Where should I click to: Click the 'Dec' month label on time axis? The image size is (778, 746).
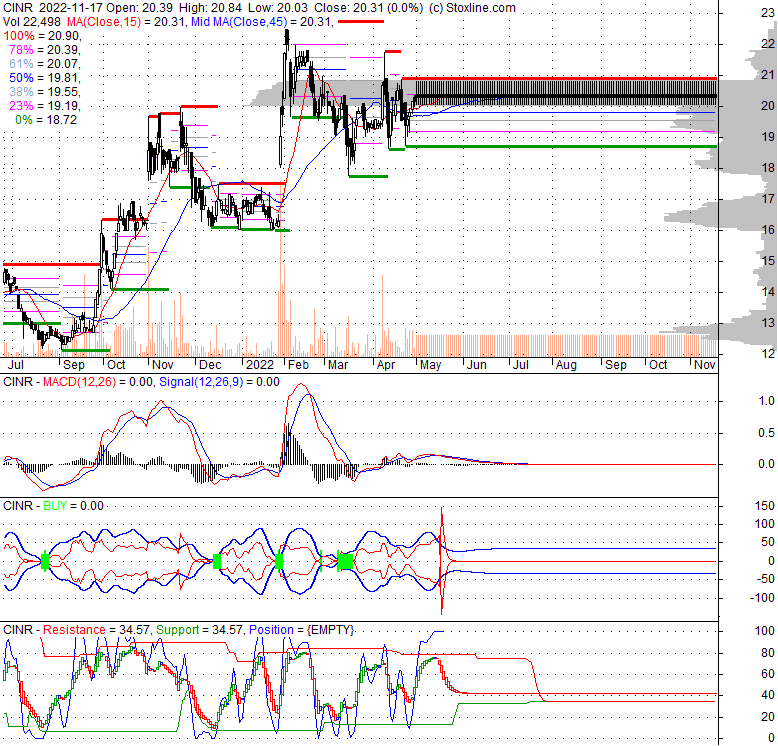point(210,365)
